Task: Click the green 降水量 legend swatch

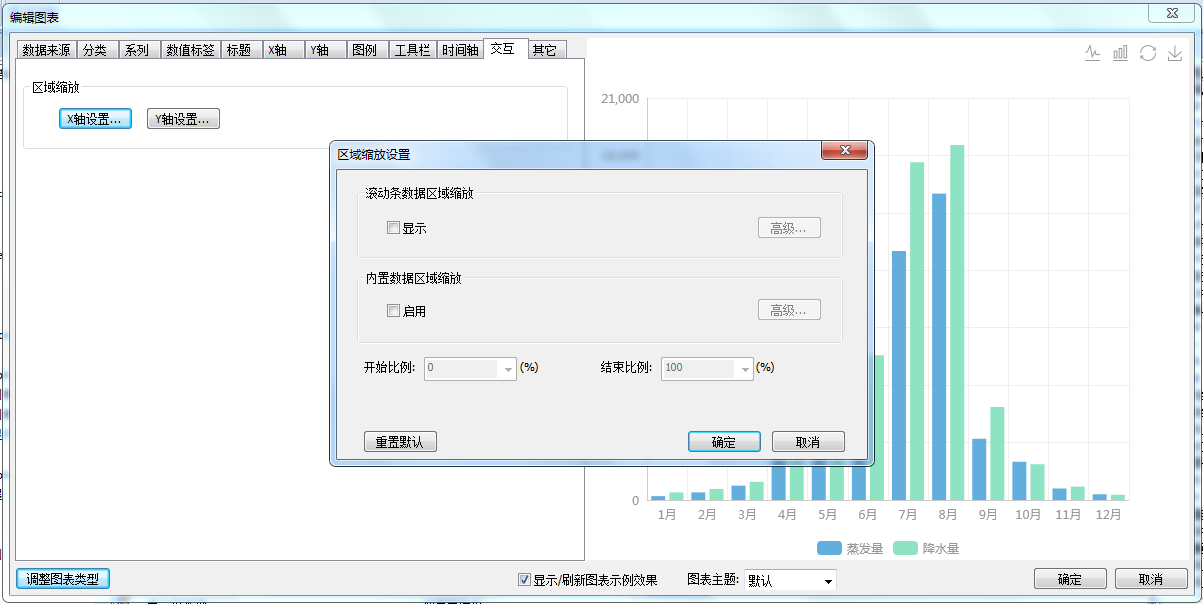Action: coord(905,548)
